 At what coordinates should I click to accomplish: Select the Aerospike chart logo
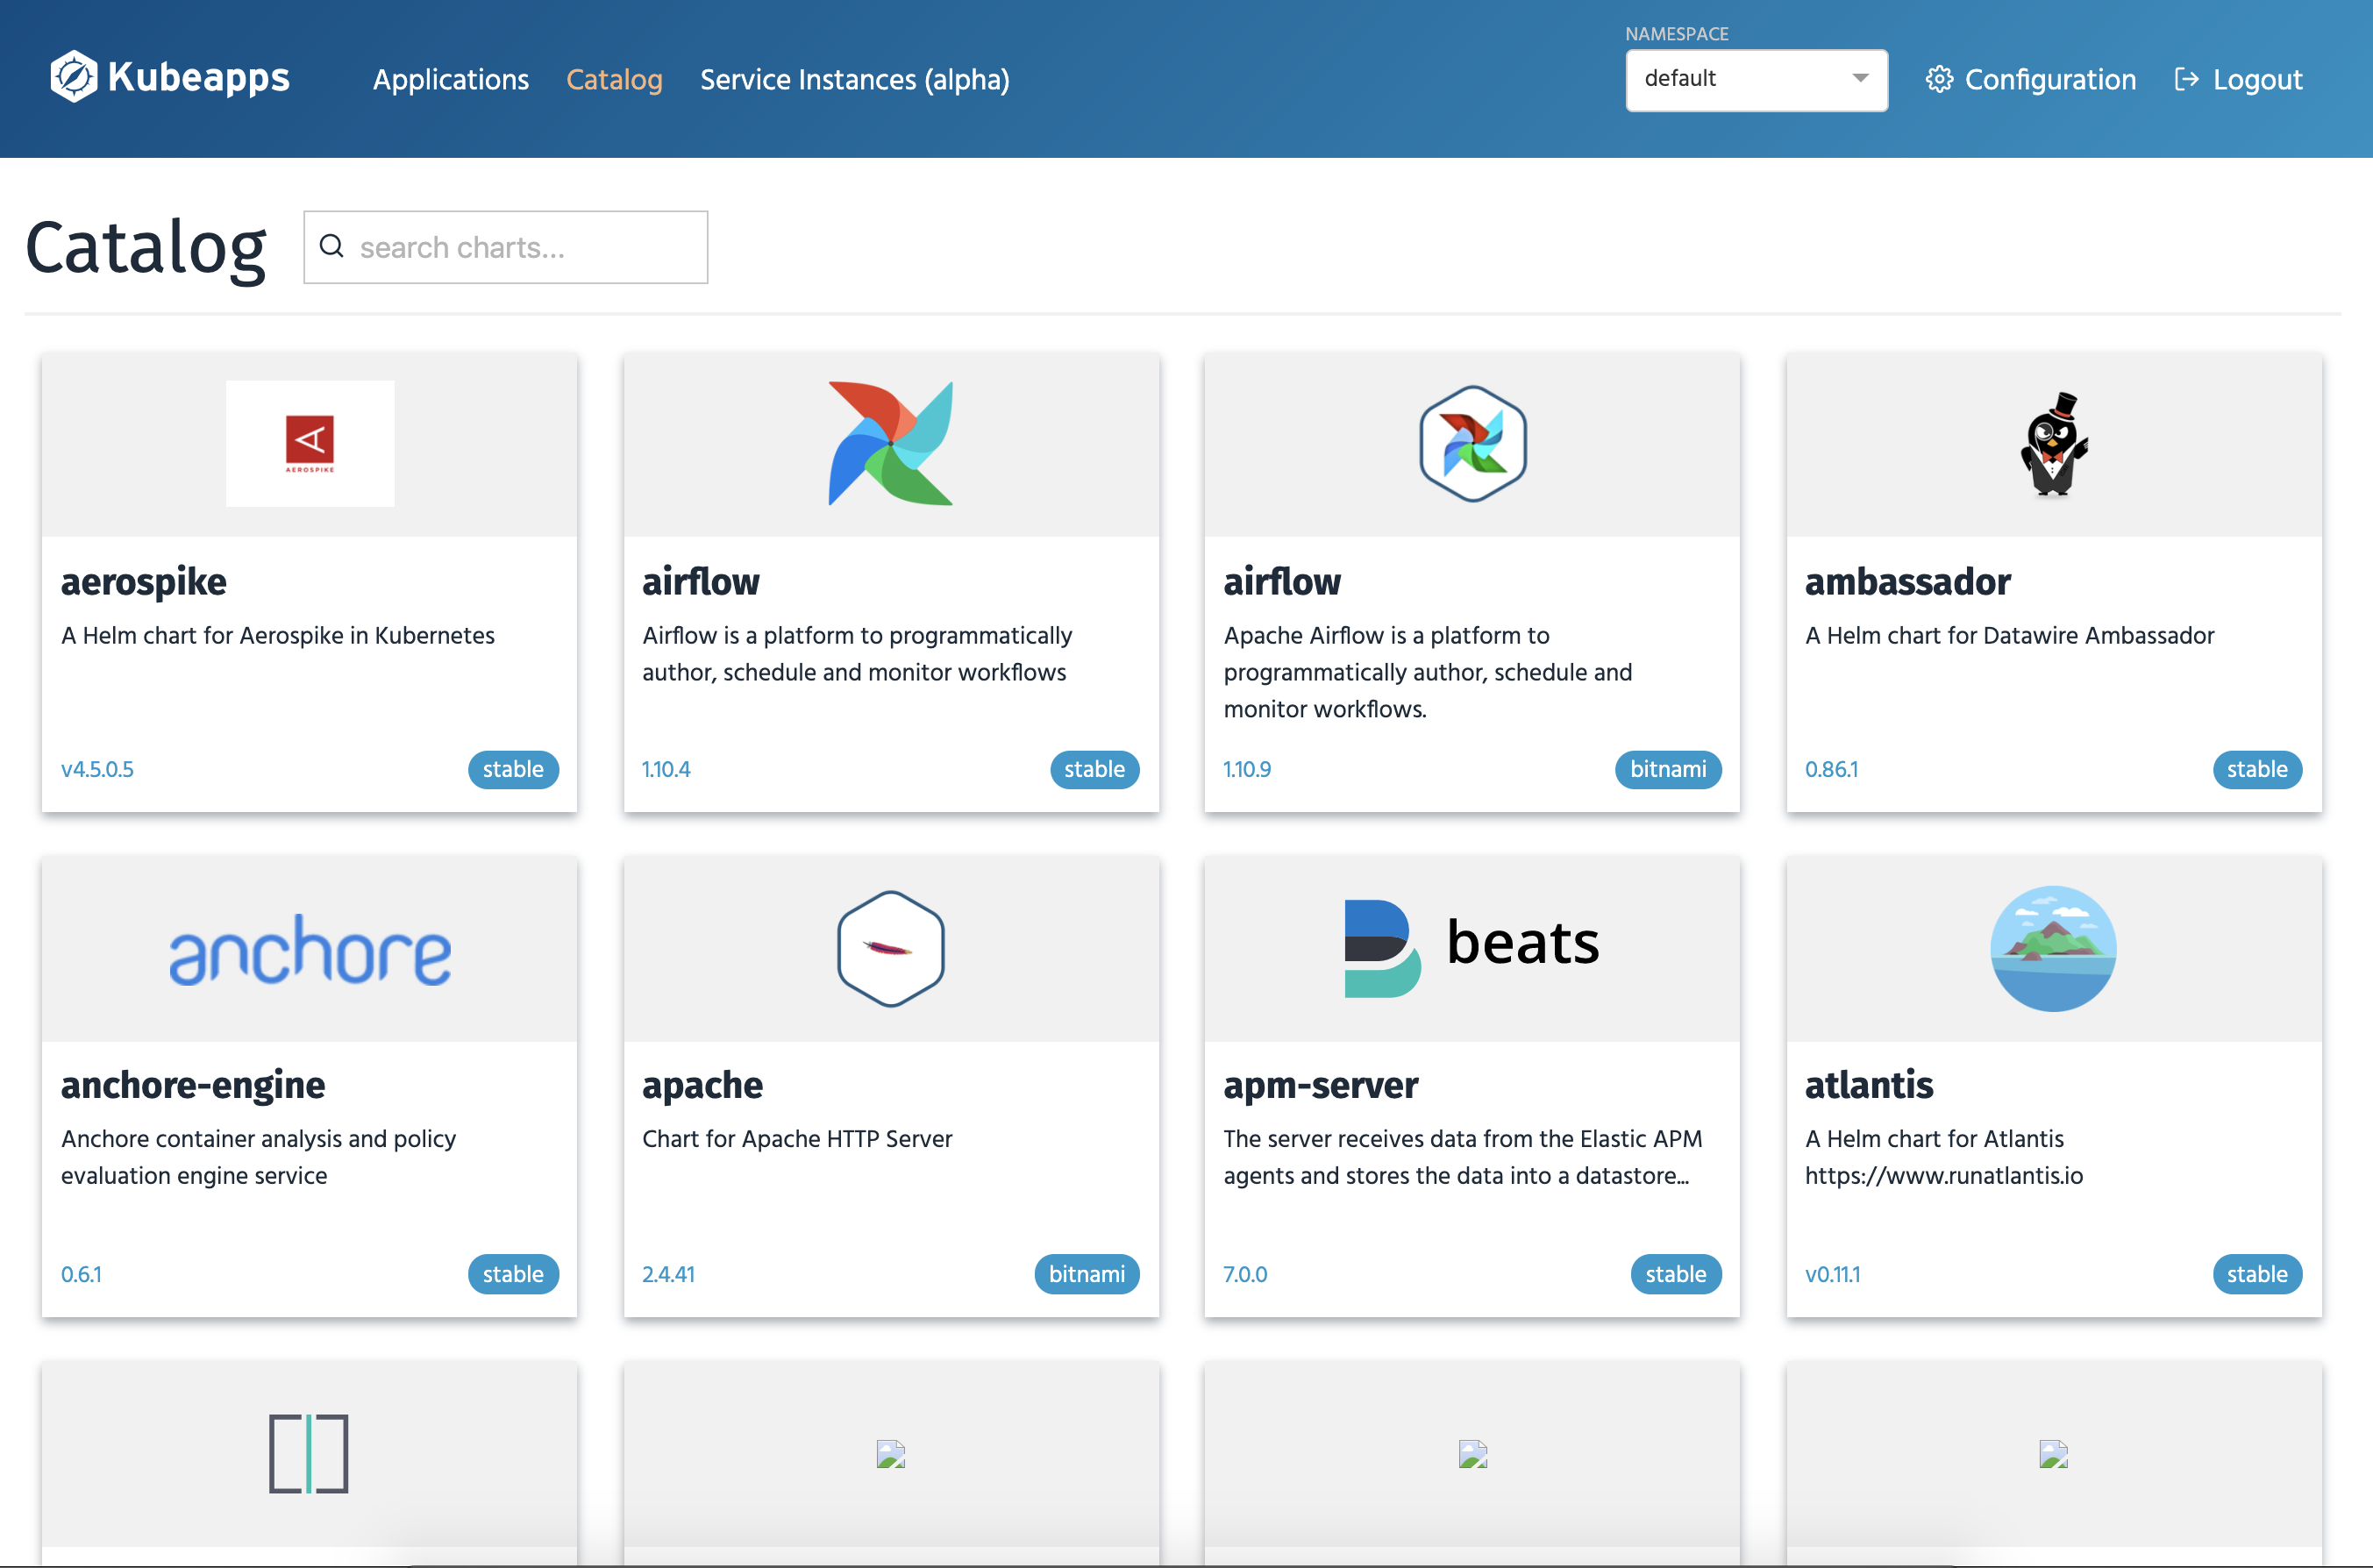point(309,443)
